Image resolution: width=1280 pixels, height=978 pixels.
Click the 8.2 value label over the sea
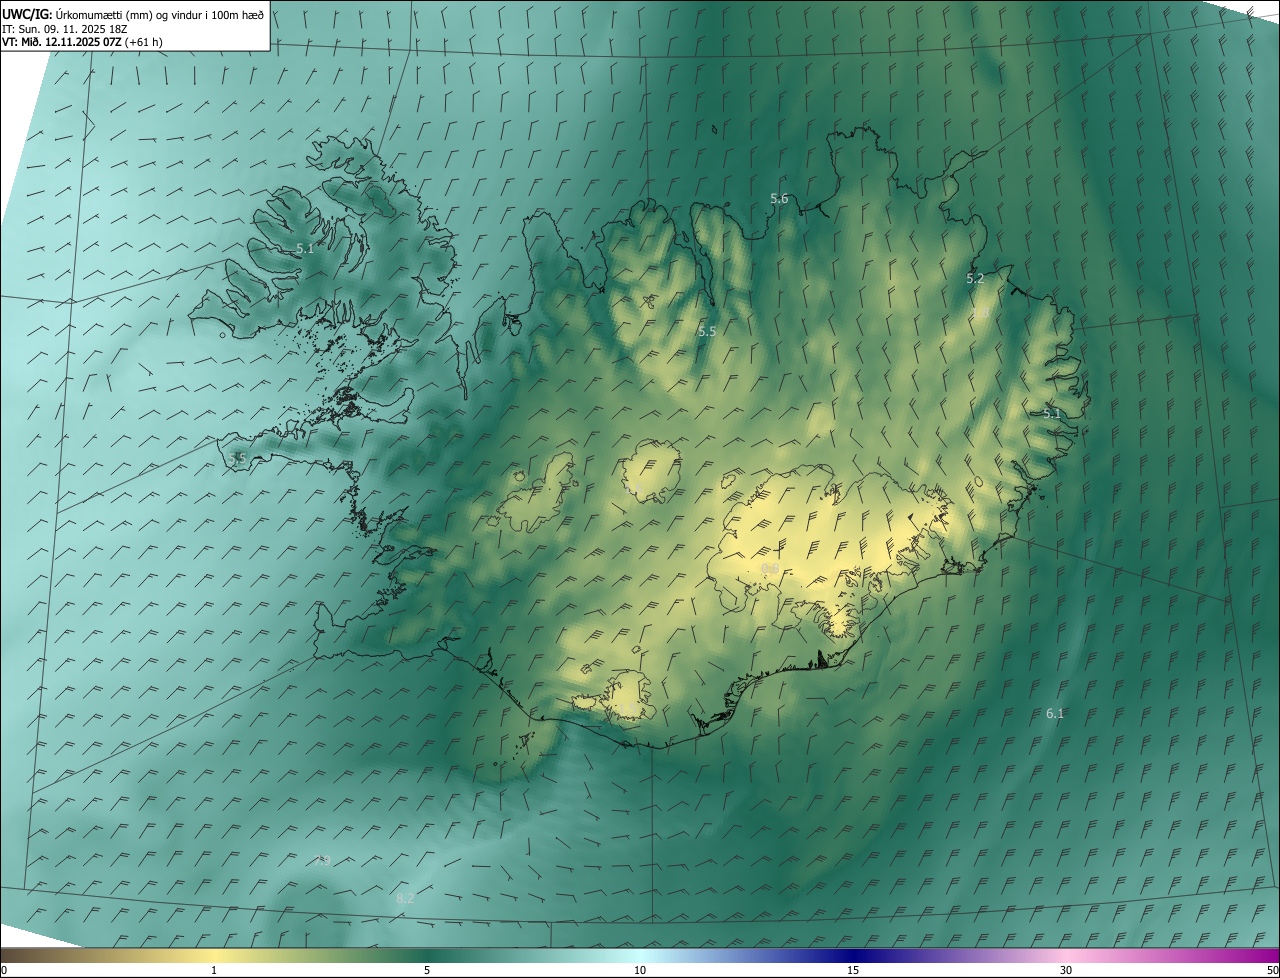pos(405,899)
